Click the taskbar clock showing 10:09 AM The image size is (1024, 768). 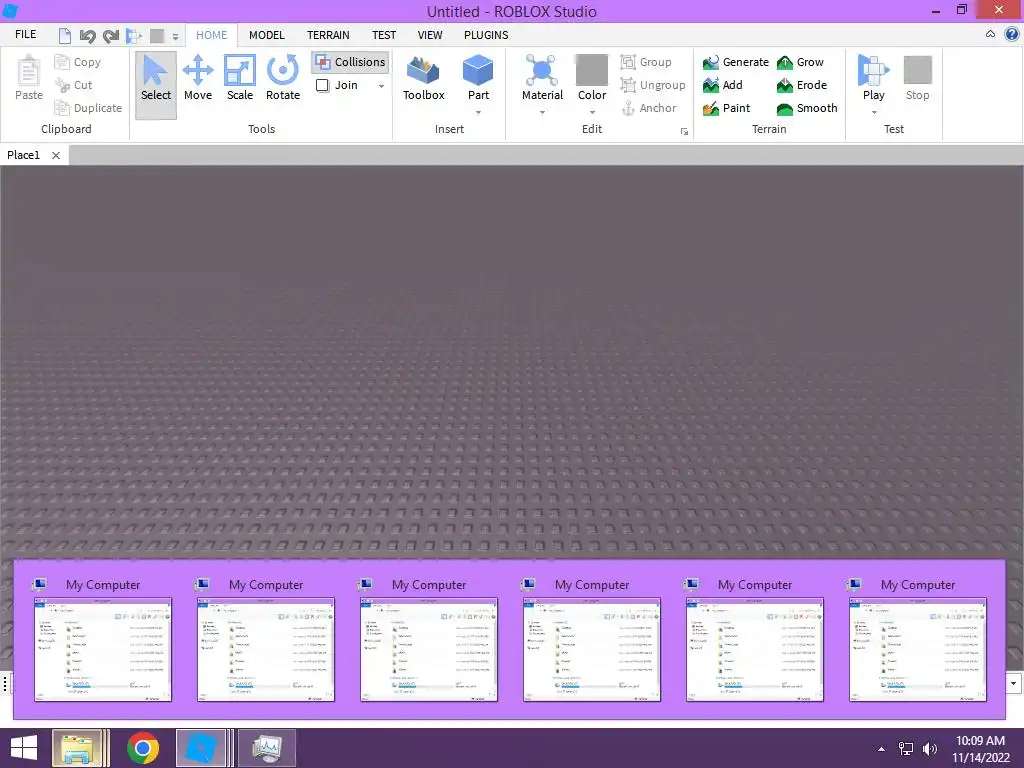980,749
